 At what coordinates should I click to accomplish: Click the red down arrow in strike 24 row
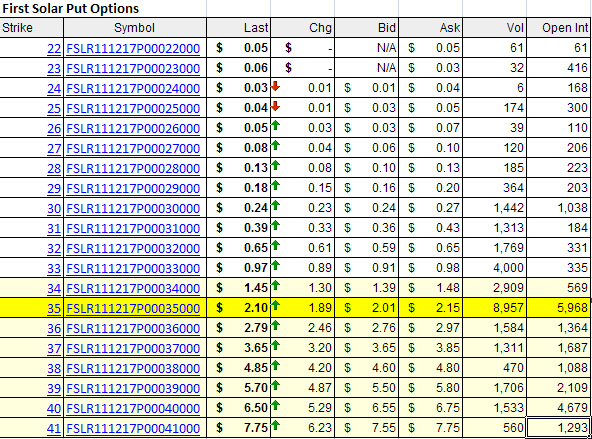(x=276, y=86)
